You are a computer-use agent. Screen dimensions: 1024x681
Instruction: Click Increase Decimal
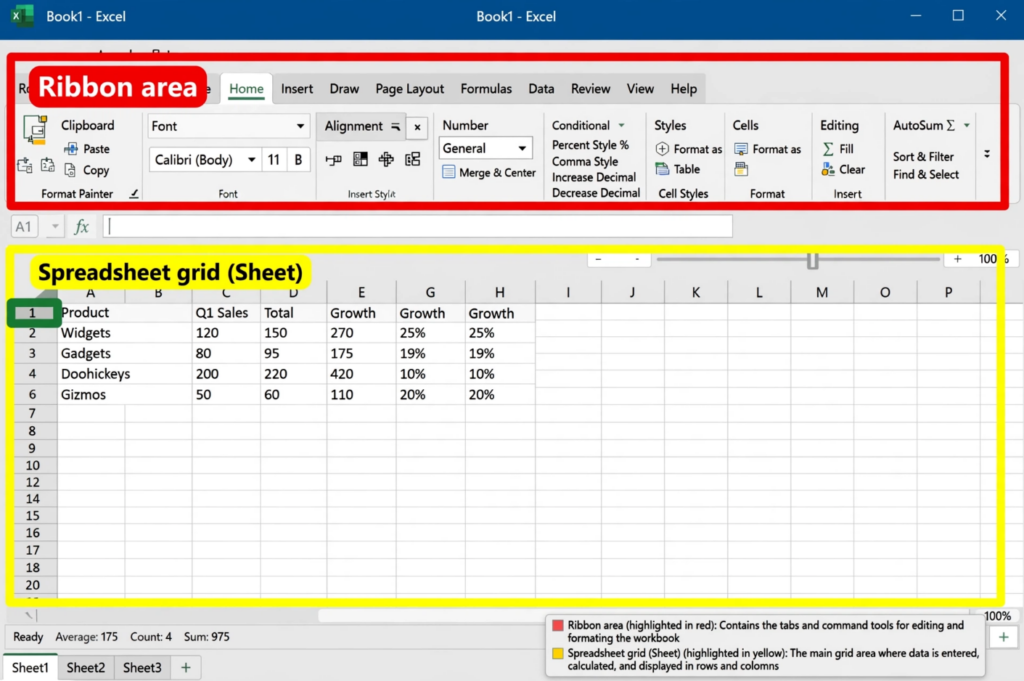pyautogui.click(x=594, y=177)
